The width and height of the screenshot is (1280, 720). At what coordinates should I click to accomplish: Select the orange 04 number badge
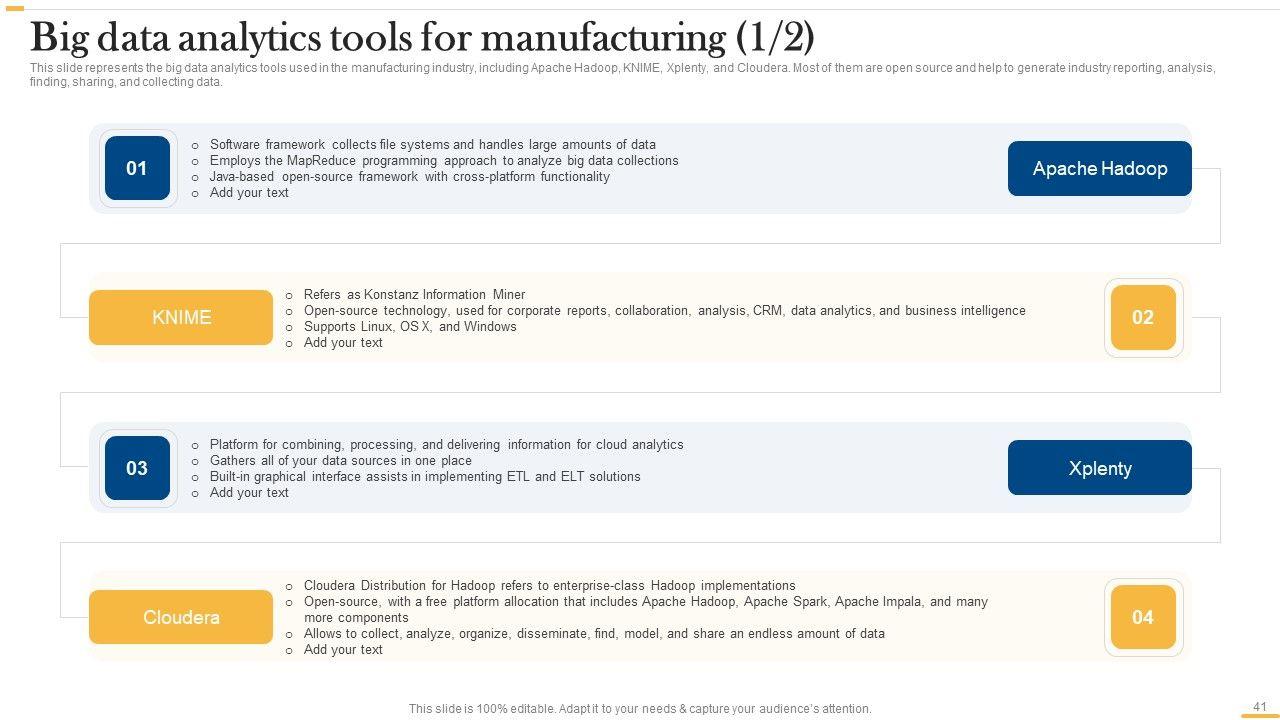[x=1143, y=617]
